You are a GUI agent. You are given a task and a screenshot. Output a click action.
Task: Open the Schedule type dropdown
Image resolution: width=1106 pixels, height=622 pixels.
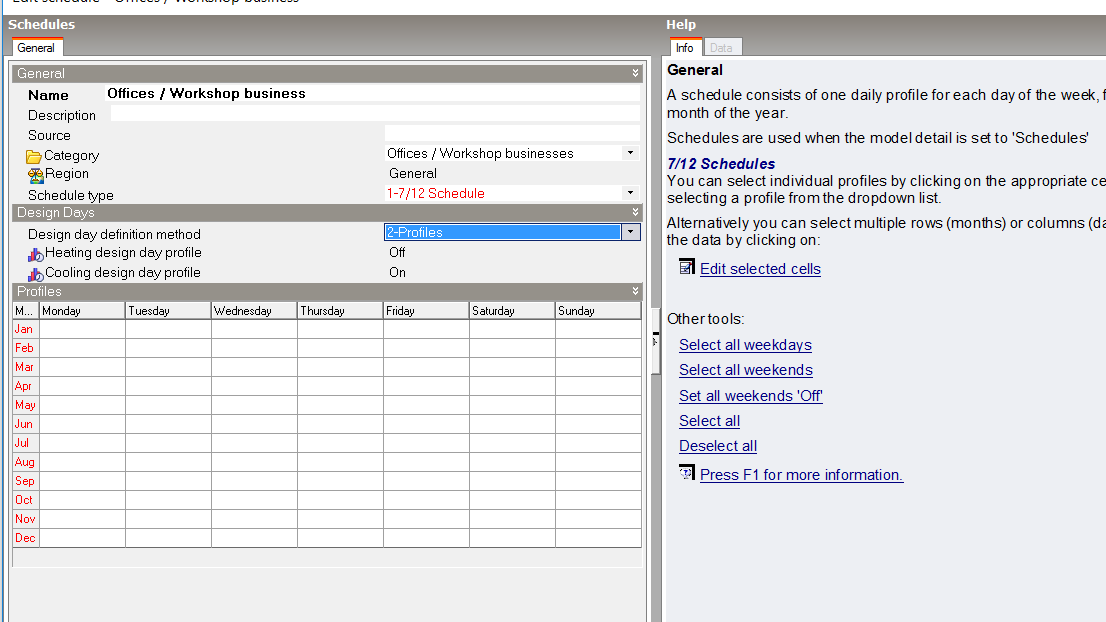click(x=631, y=193)
